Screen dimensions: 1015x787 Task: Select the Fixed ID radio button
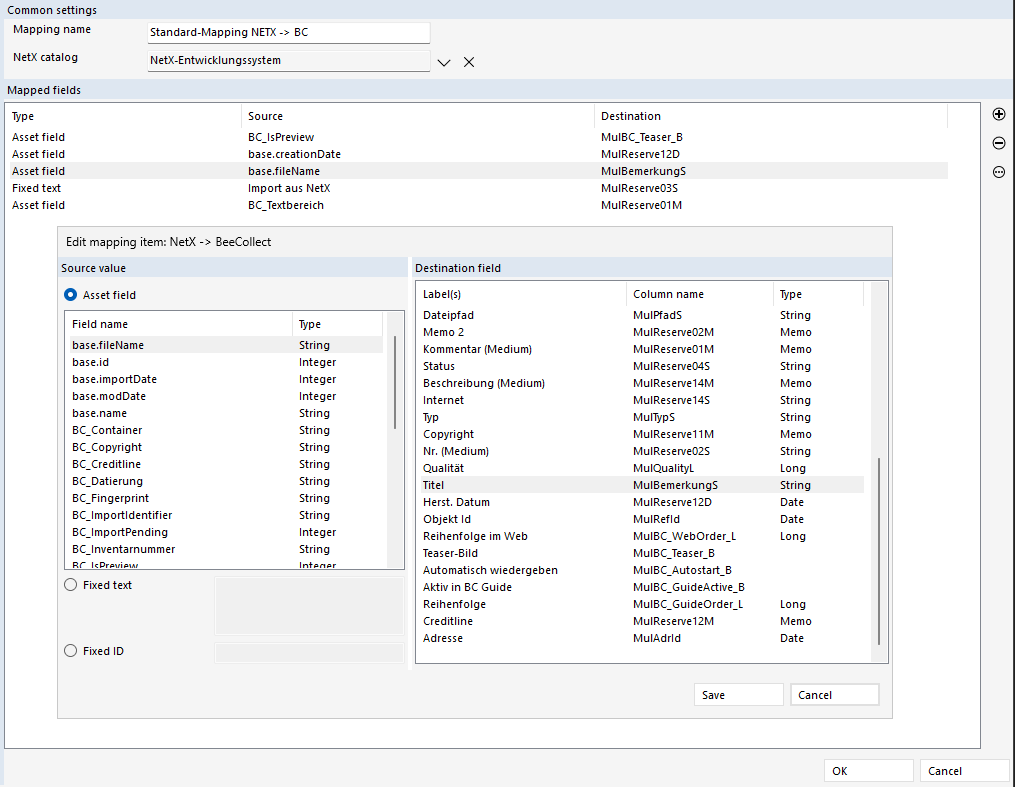[71, 651]
